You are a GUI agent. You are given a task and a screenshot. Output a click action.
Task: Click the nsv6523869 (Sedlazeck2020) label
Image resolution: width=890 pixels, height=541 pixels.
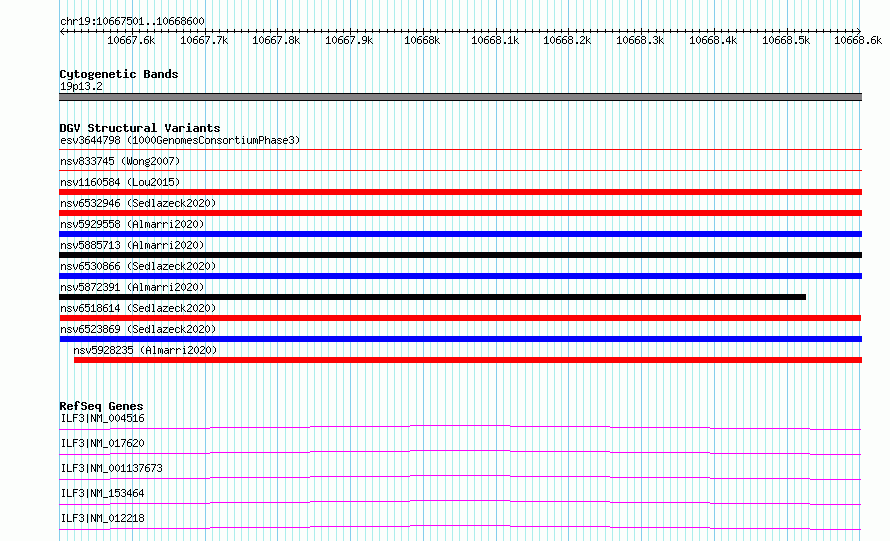[x=138, y=329]
